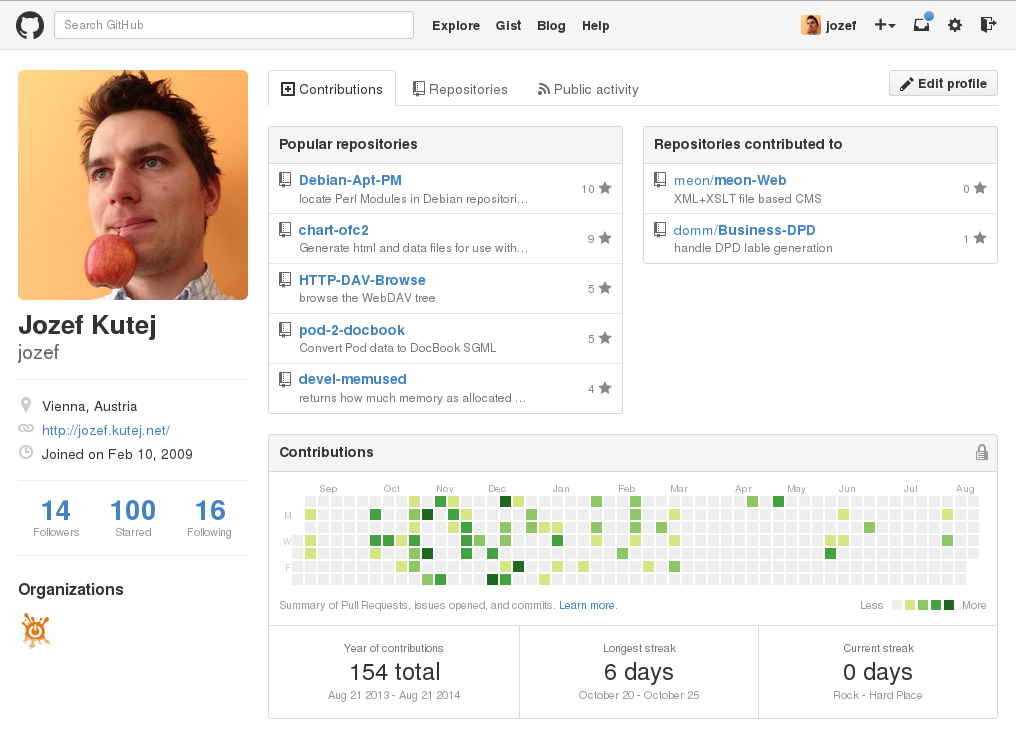Open the devel-memused repository link
The width and height of the screenshot is (1016, 731).
click(x=352, y=379)
